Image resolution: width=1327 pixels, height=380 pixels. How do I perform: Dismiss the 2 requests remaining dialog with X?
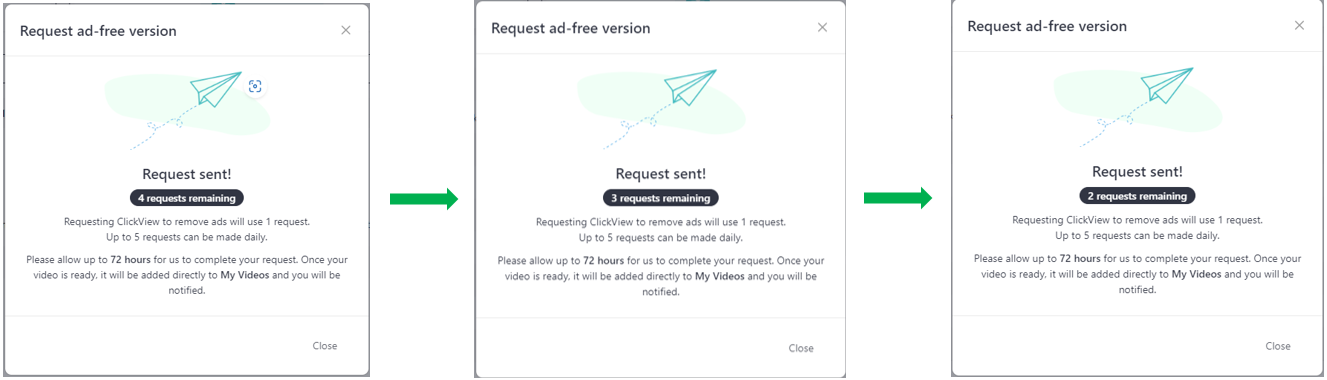(x=1299, y=25)
